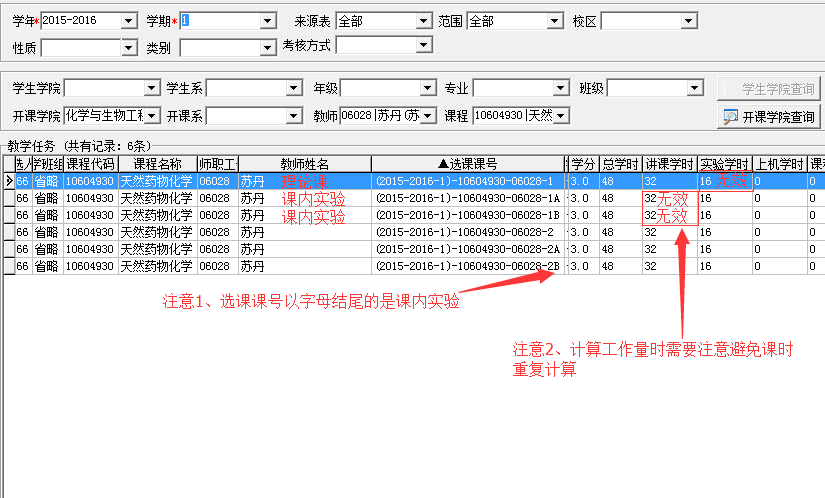Expand the 考核方式 dropdown
This screenshot has height=498, width=825.
point(424,44)
